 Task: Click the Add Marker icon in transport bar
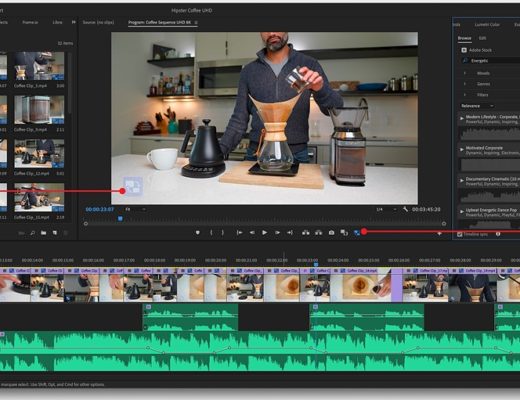198,232
